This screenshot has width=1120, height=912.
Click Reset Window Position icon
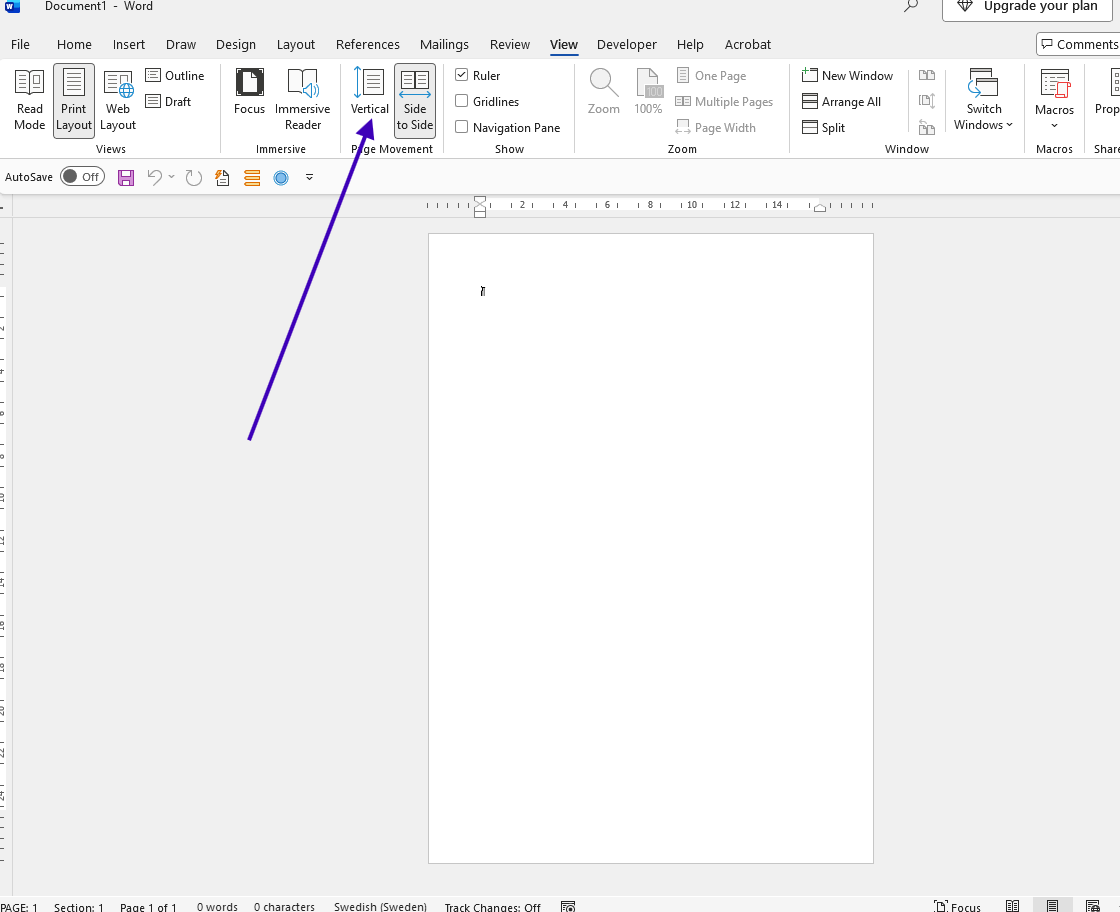click(926, 128)
